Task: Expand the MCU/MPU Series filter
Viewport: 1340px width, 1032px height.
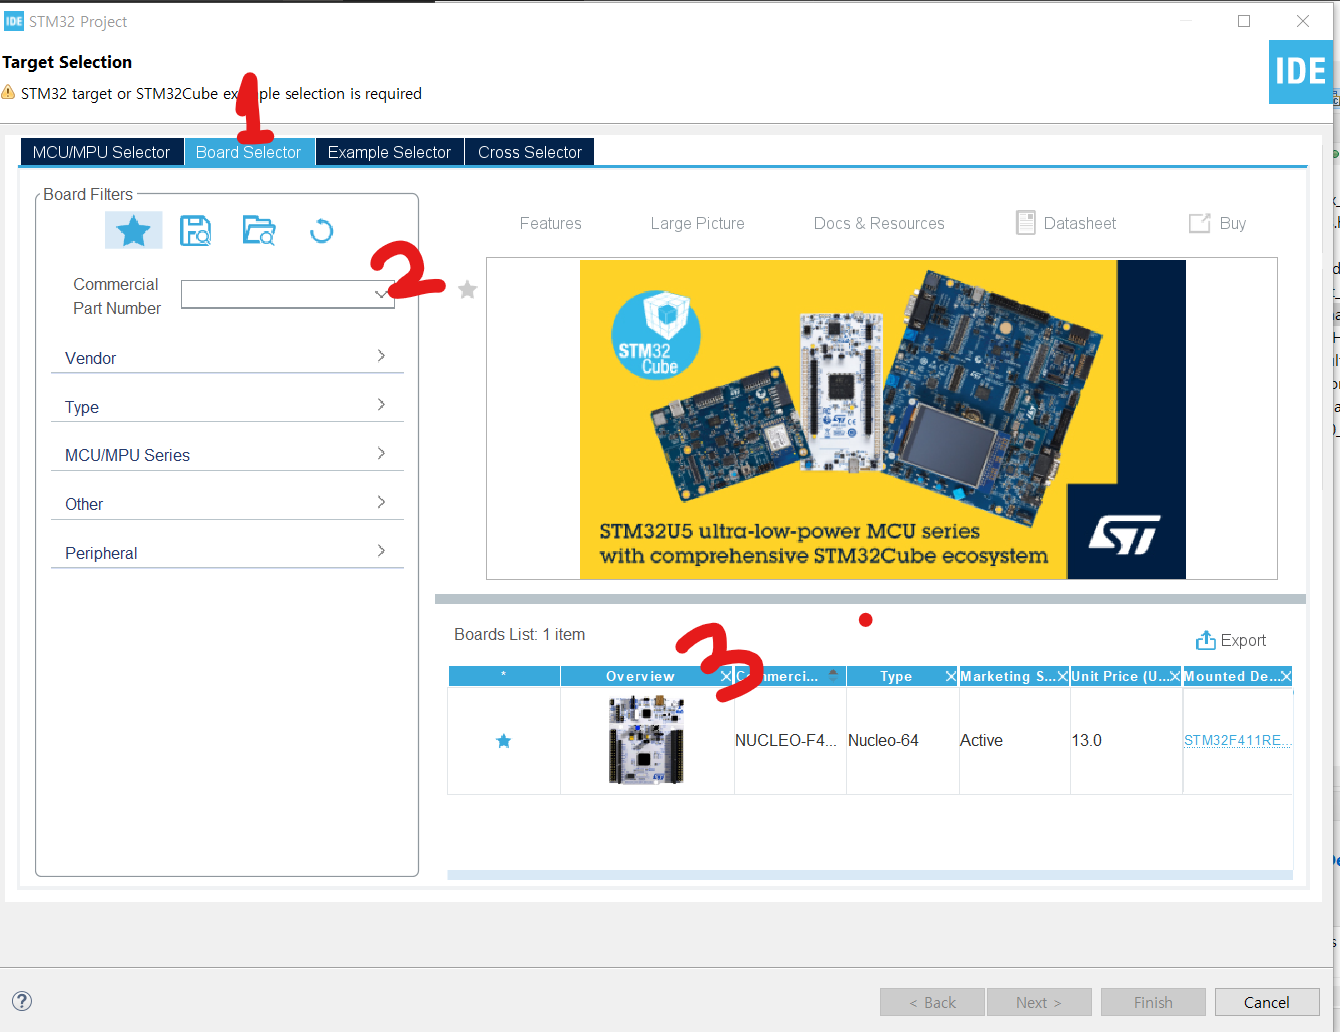Action: 380,454
